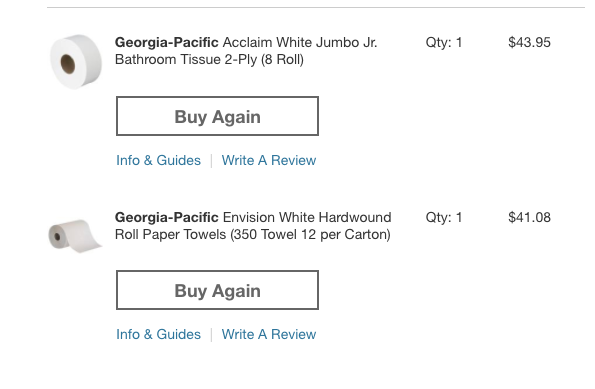Select Georgia-Pacific brand name on towels item

(167, 217)
